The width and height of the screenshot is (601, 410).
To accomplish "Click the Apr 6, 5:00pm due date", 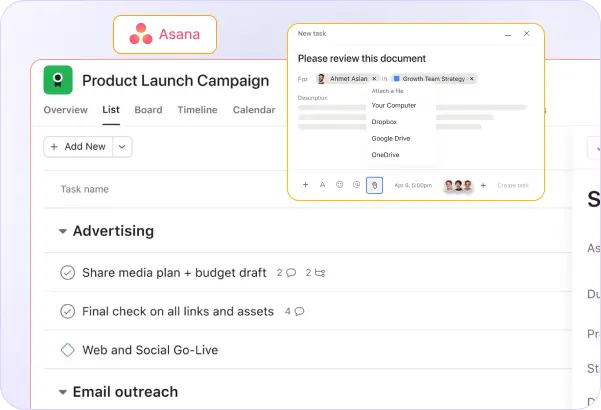I will point(413,185).
